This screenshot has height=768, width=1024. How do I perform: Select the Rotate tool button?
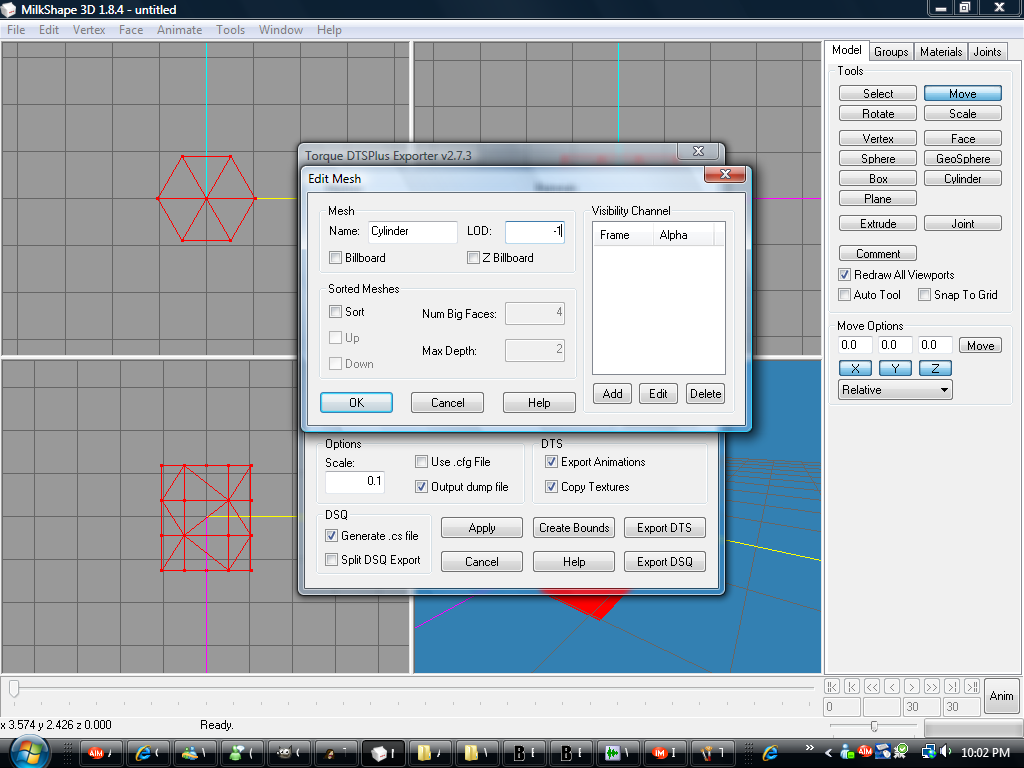pos(878,114)
